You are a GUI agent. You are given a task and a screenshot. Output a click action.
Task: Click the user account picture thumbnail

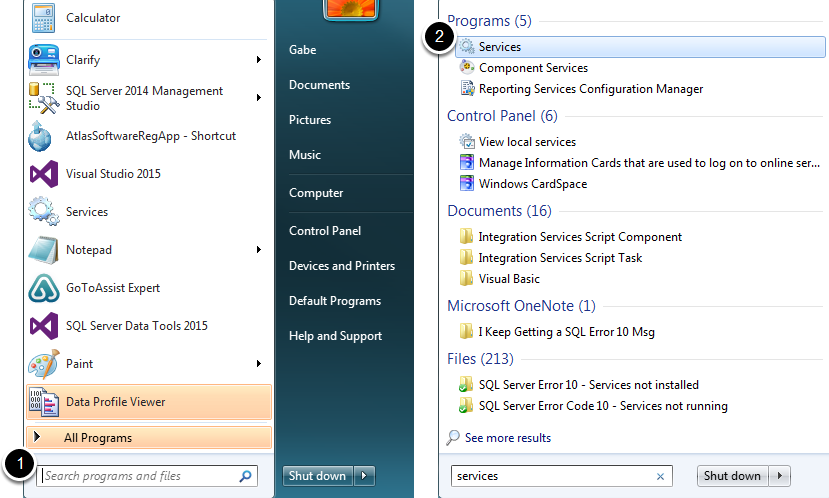pos(351,10)
